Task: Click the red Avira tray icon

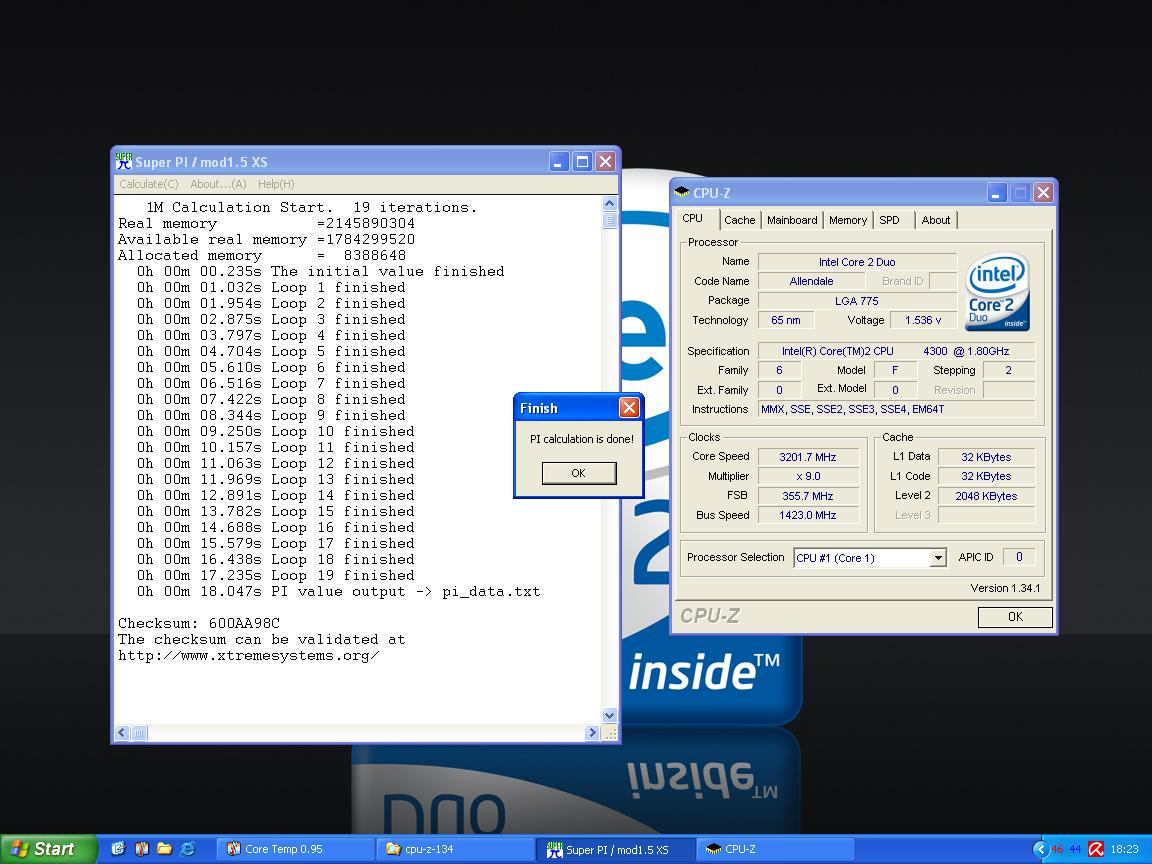Action: click(1095, 849)
